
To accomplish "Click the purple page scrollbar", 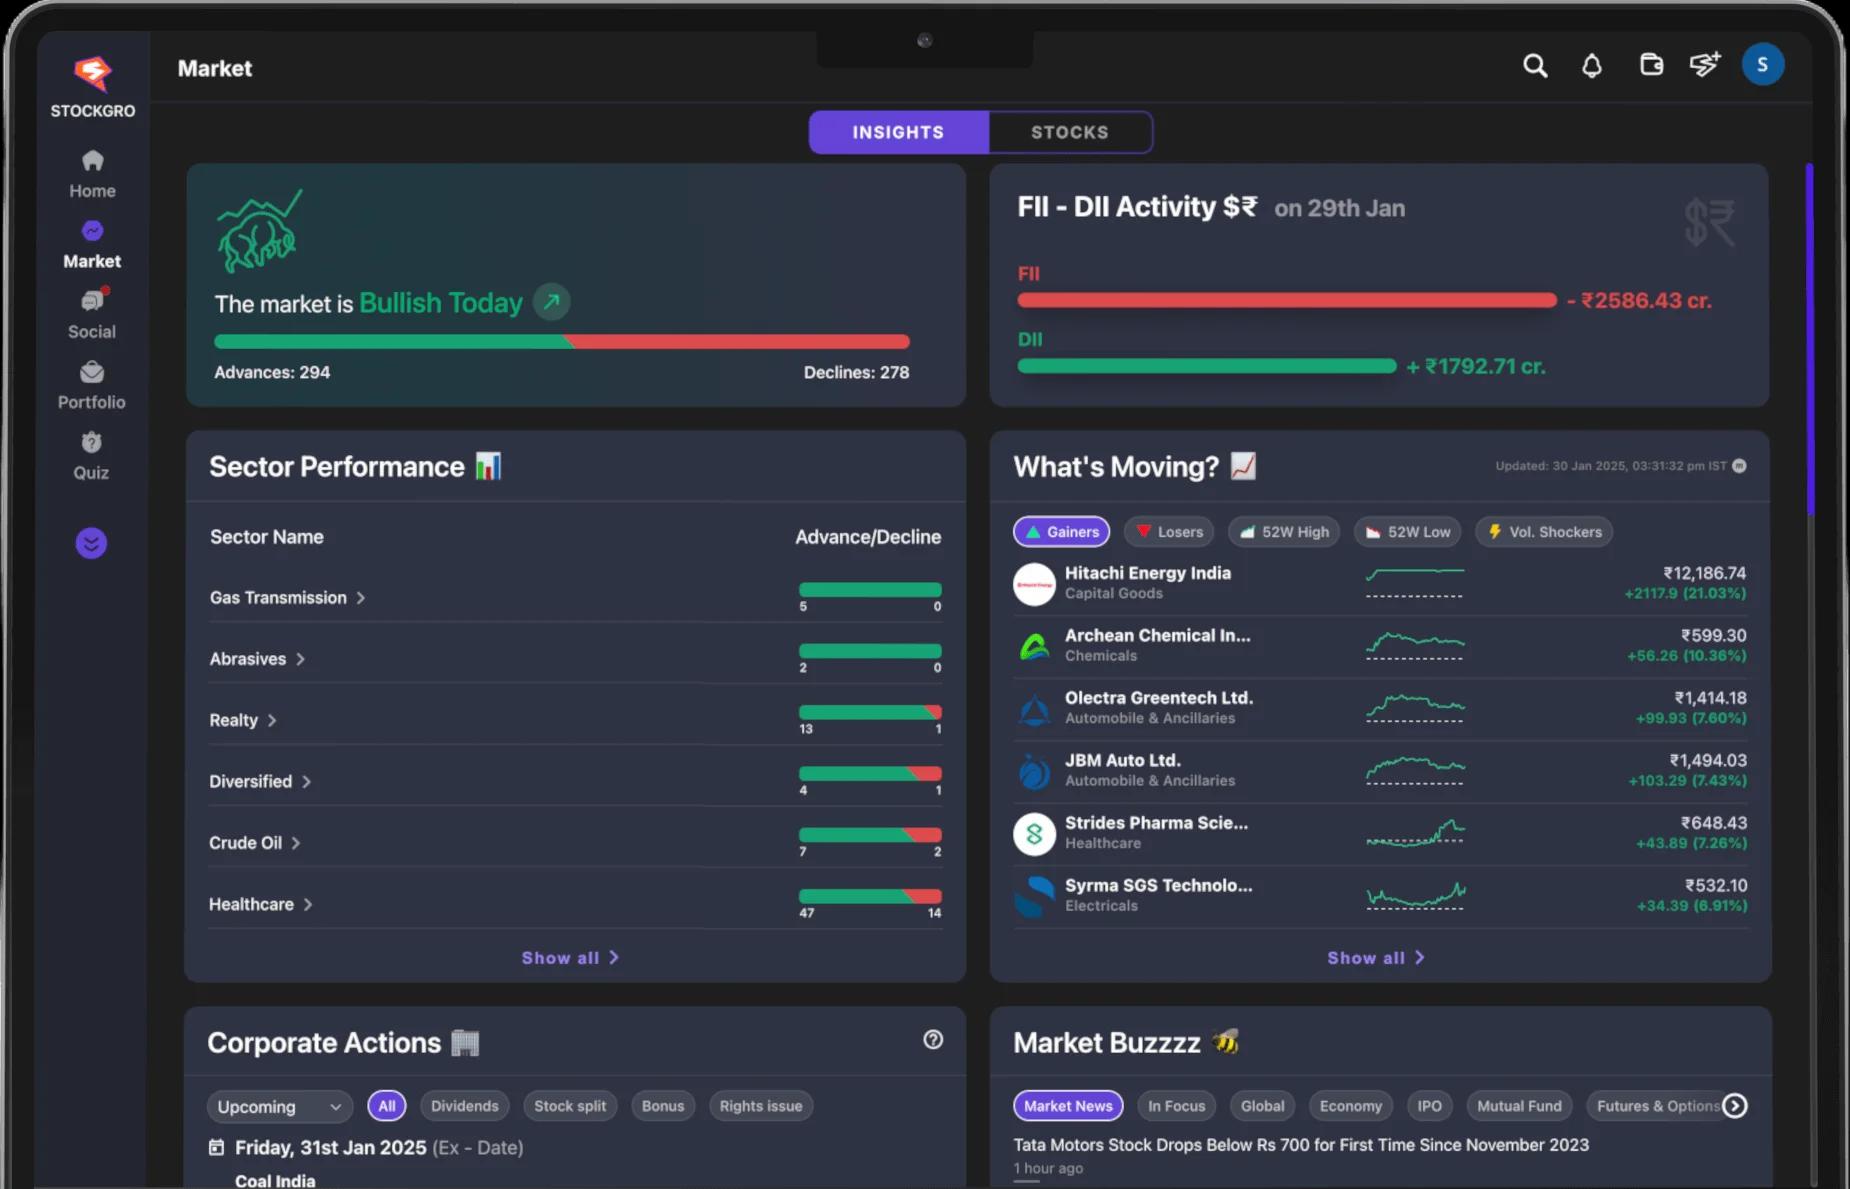I will click(x=1809, y=340).
